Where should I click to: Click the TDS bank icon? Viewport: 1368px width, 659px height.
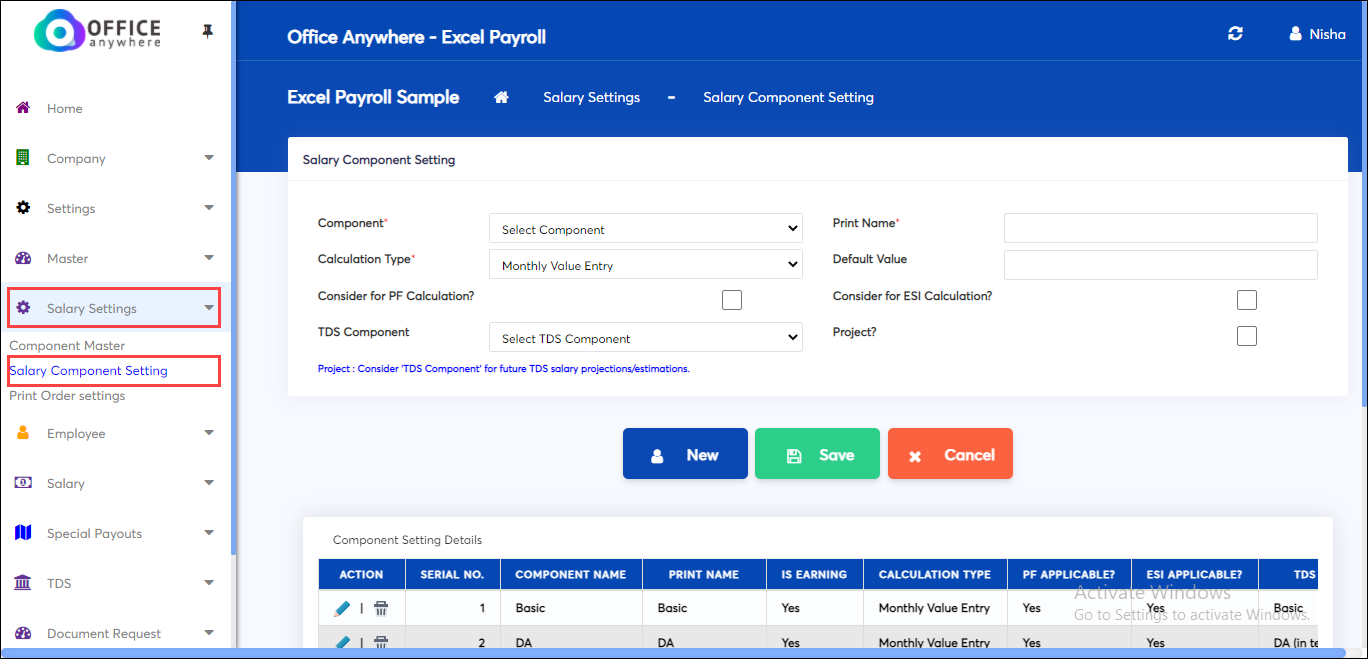(23, 583)
